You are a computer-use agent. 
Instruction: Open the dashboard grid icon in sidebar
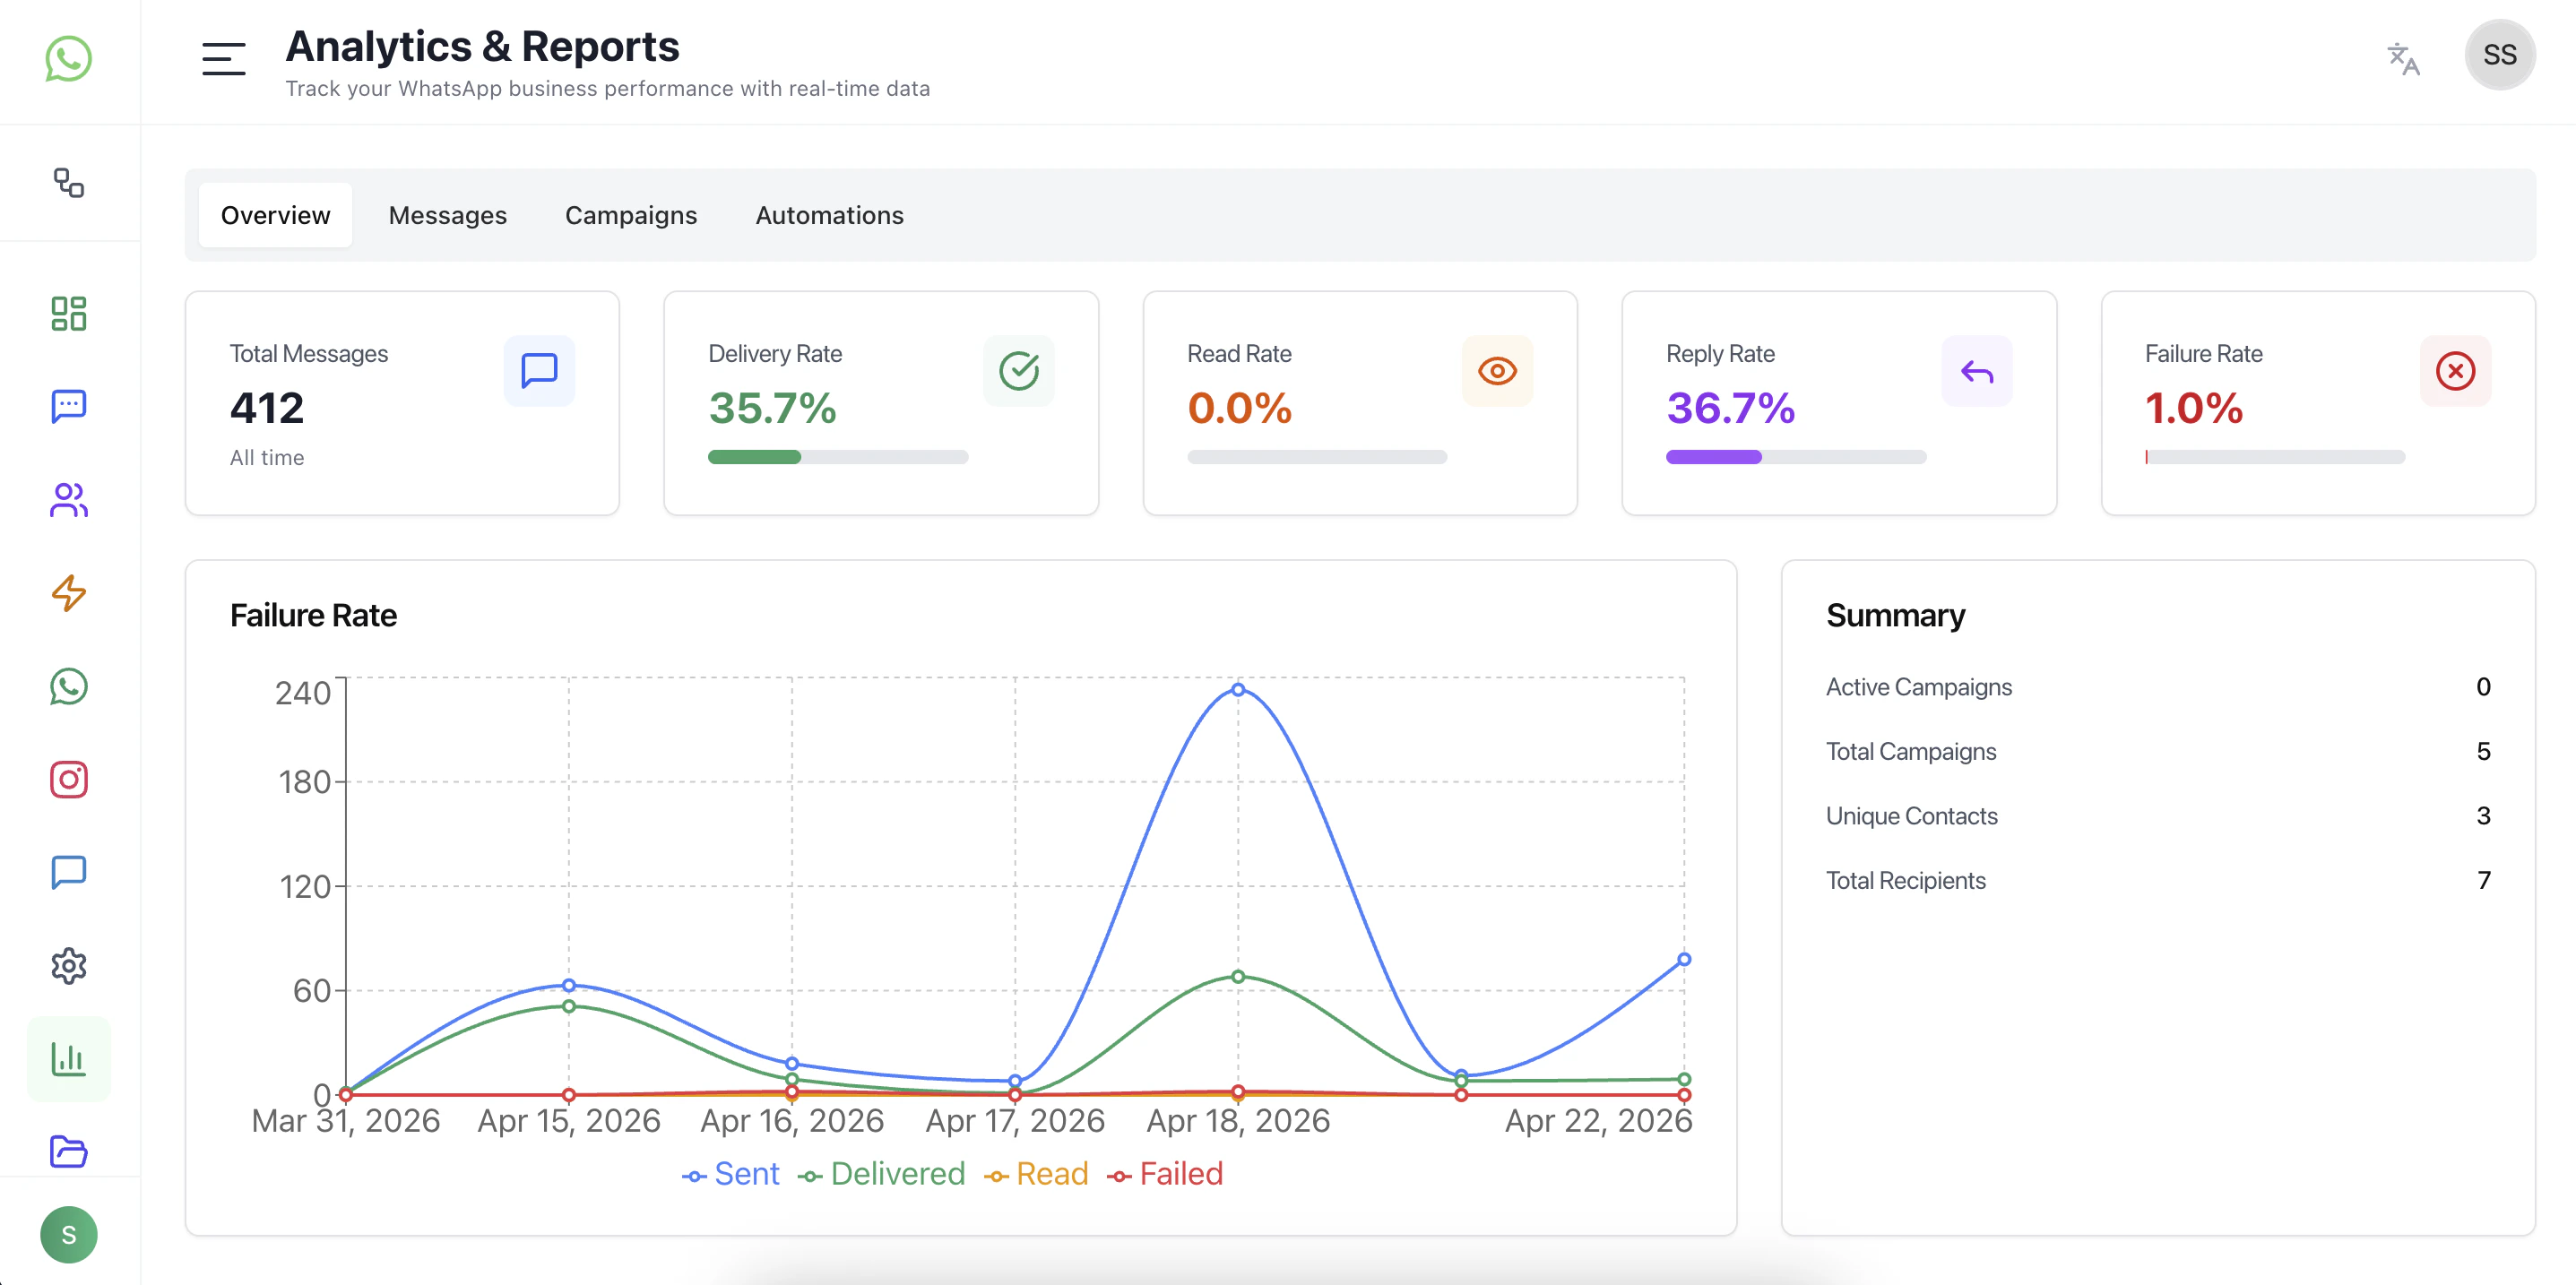68,313
